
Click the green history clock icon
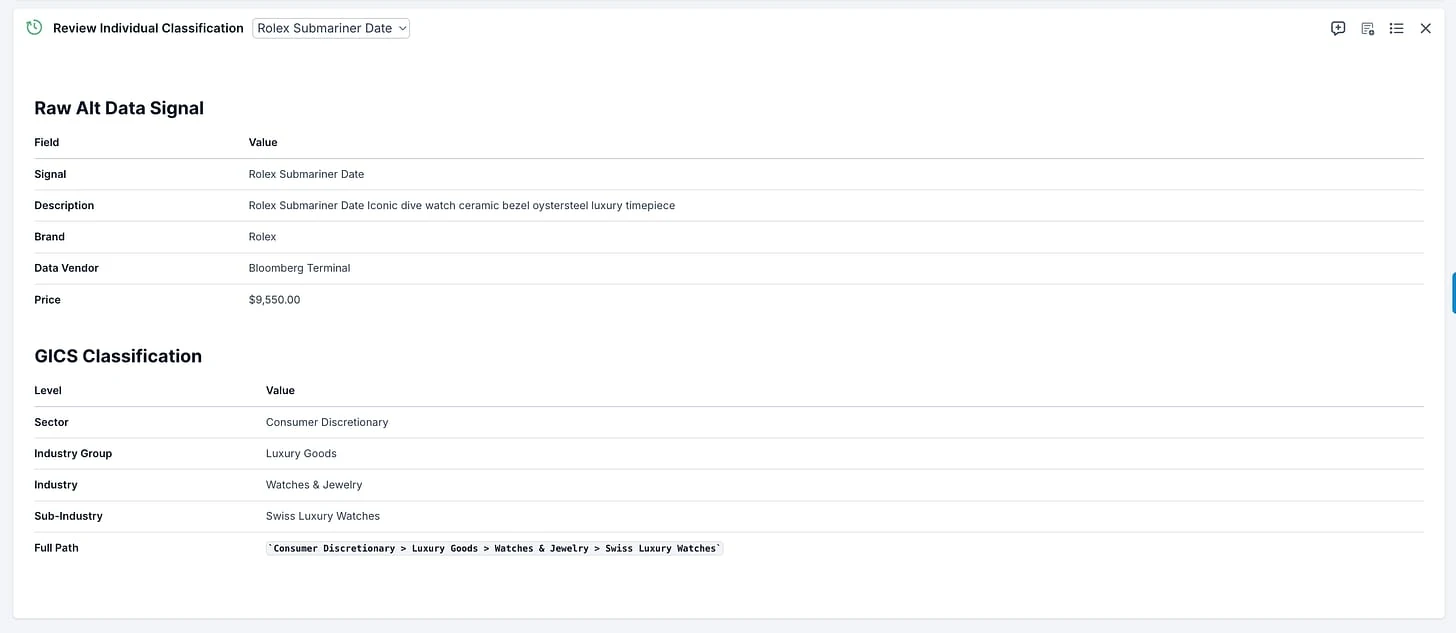(34, 28)
